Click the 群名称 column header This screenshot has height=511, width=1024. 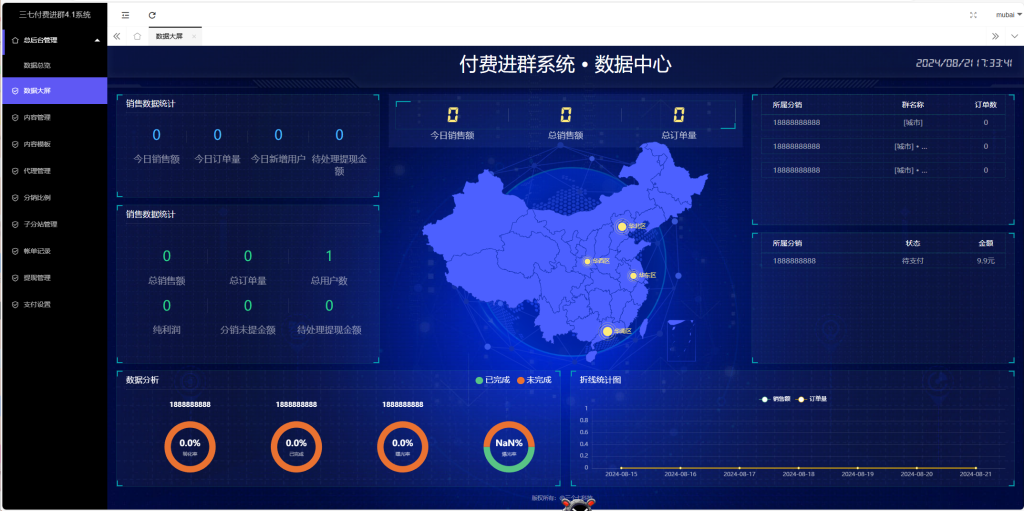[912, 105]
